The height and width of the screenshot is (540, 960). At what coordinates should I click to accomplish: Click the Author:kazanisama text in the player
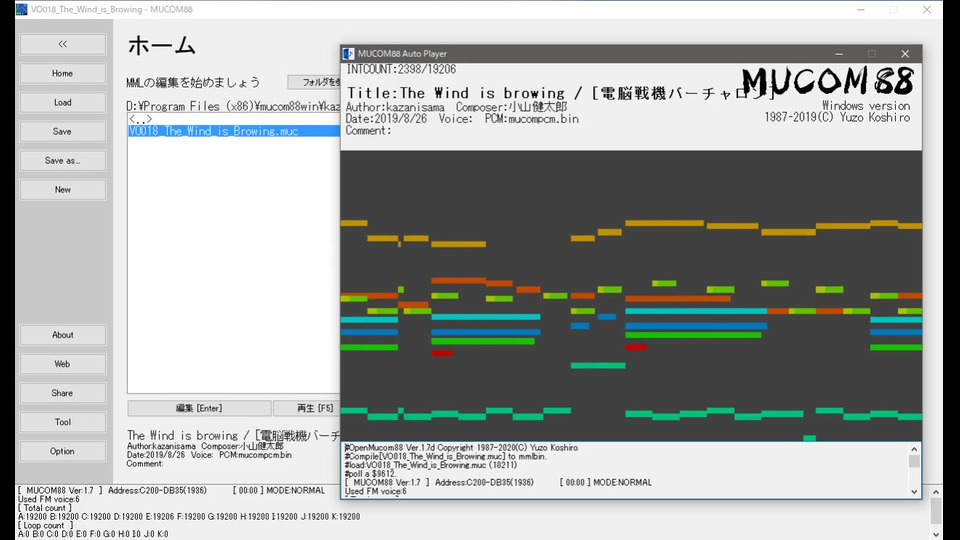[395, 107]
